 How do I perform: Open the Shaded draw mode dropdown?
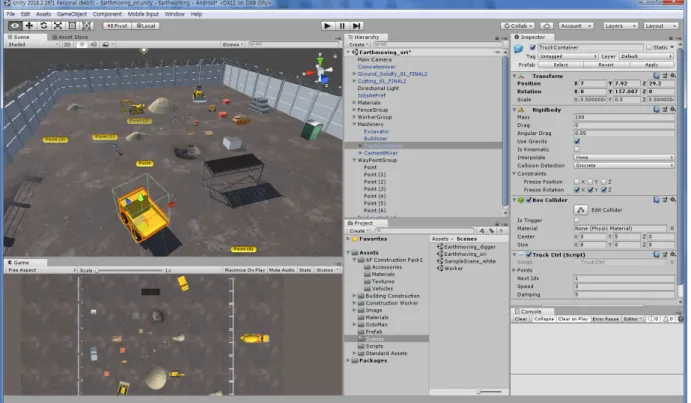click(32, 45)
